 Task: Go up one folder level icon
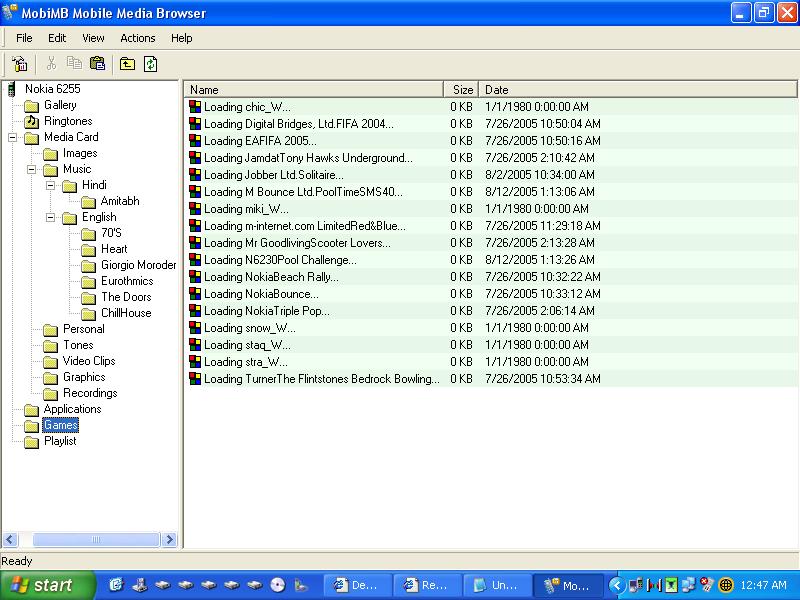pyautogui.click(x=127, y=64)
